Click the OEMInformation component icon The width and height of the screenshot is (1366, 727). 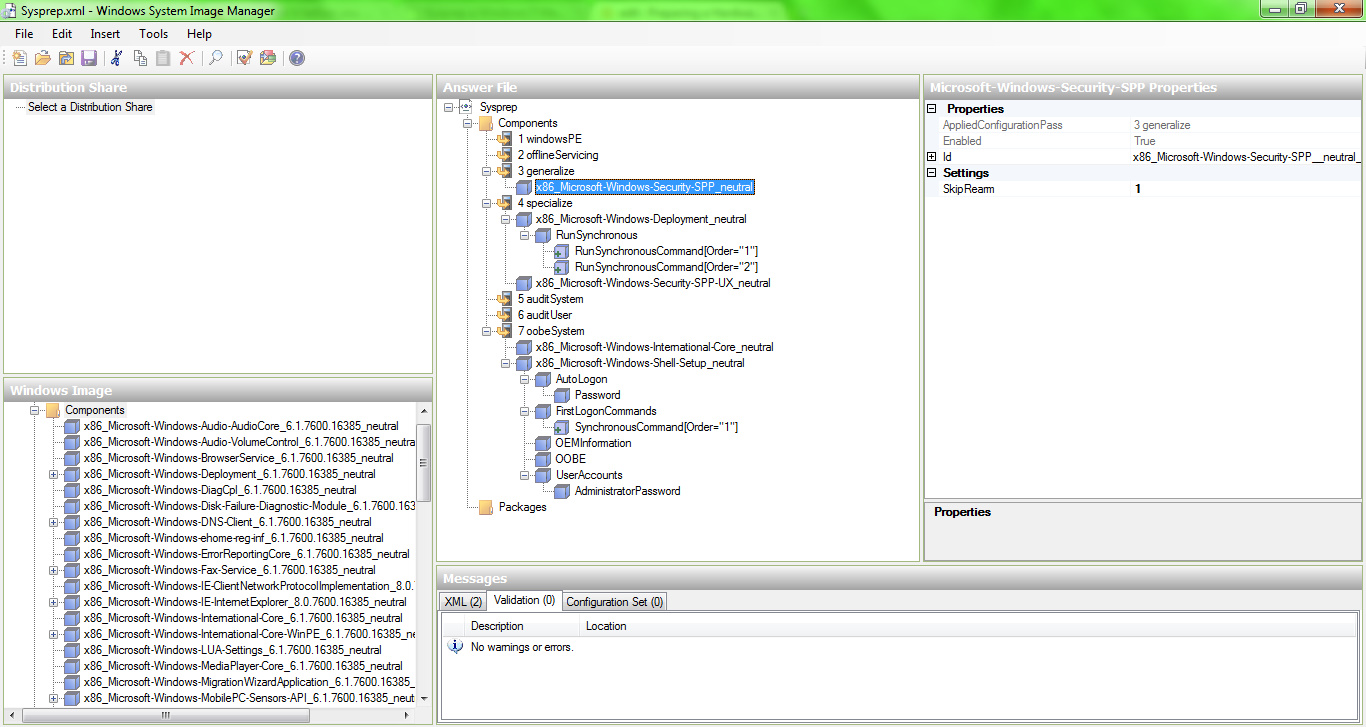pos(543,443)
